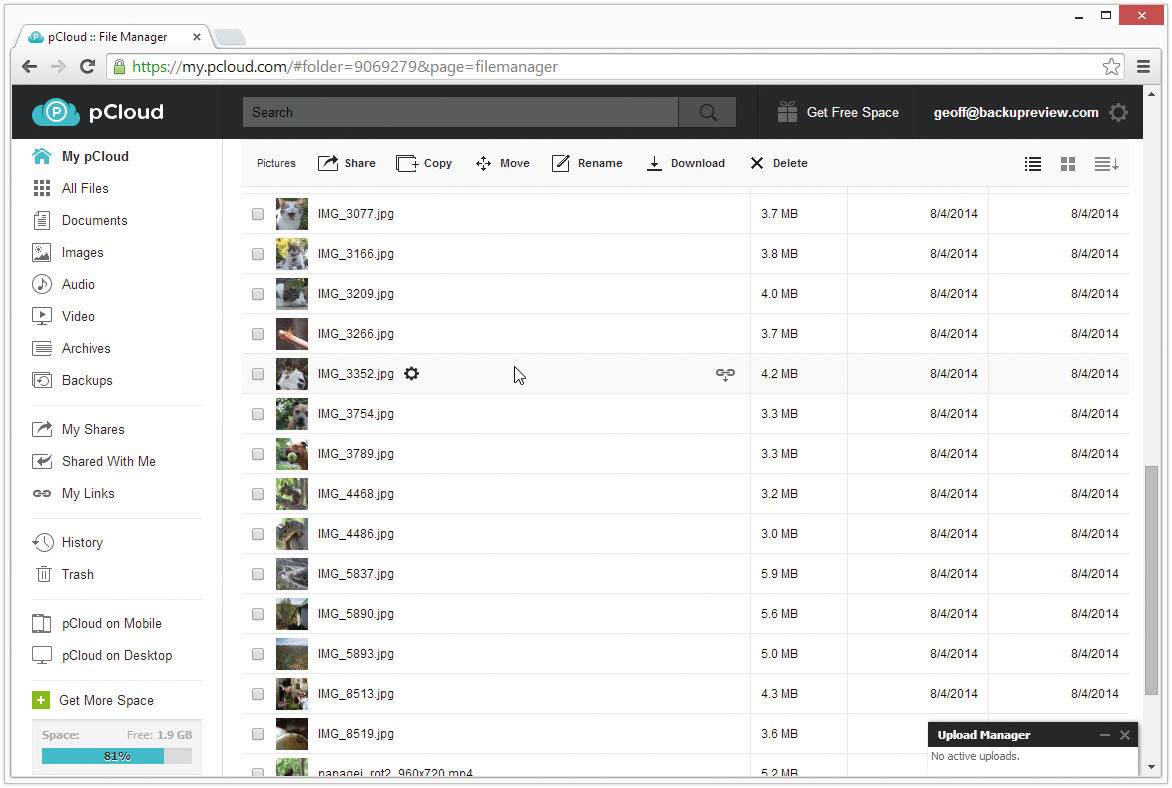Tick the checkbox for IMG_3077.jpg
This screenshot has width=1172, height=788.
pos(258,214)
